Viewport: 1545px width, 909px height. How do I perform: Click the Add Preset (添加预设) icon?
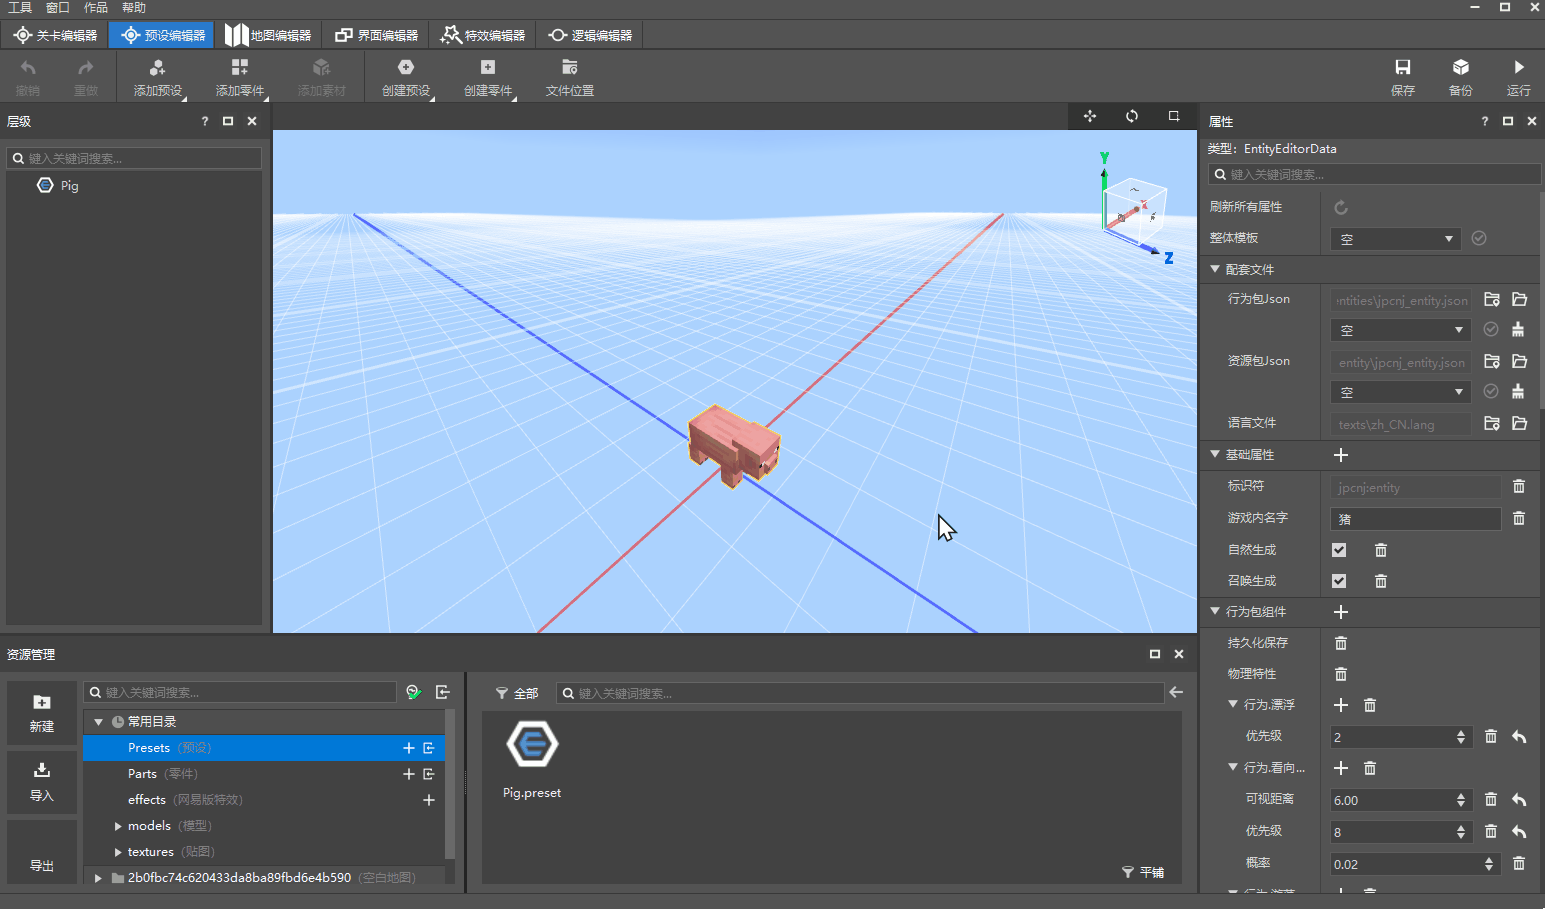[157, 68]
